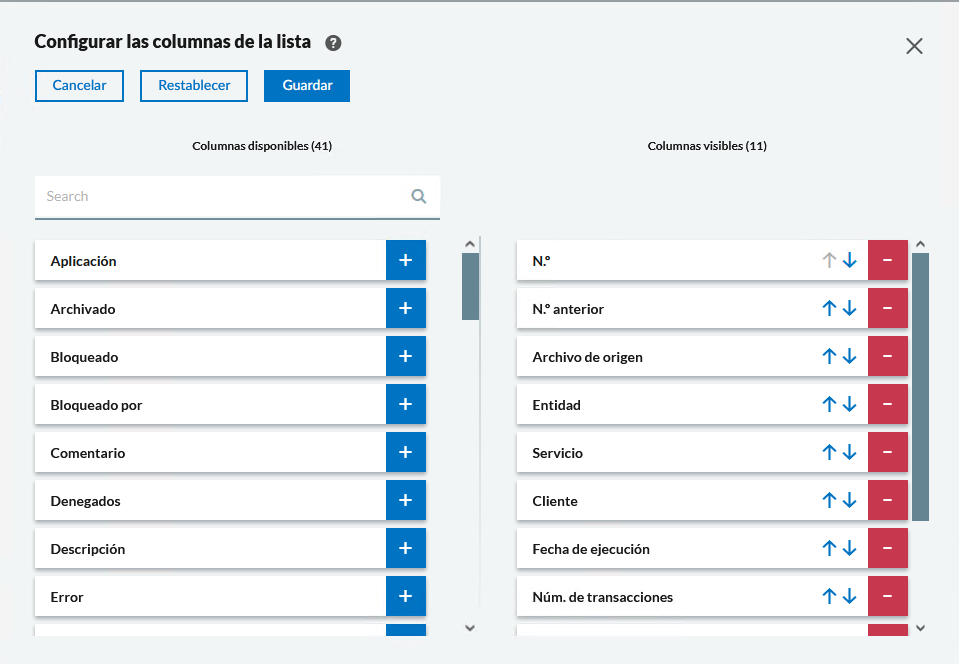Save configuration with Guardar button
Viewport: 959px width, 664px height.
click(x=307, y=85)
